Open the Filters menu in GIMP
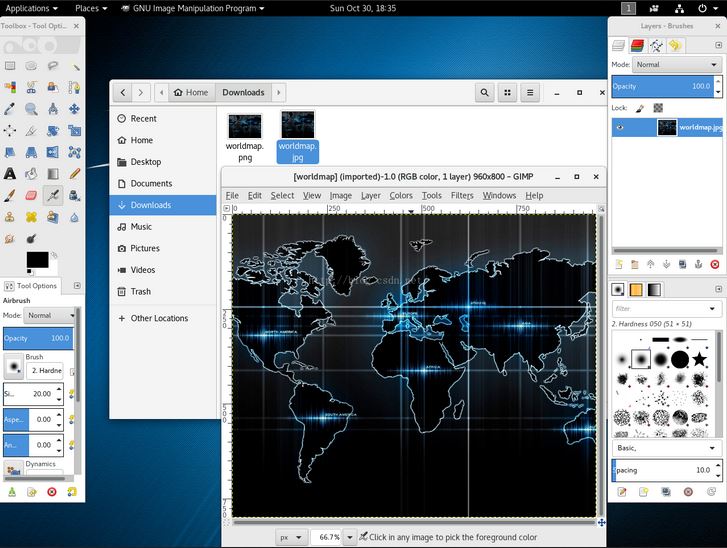The width and height of the screenshot is (727, 548). (x=462, y=196)
